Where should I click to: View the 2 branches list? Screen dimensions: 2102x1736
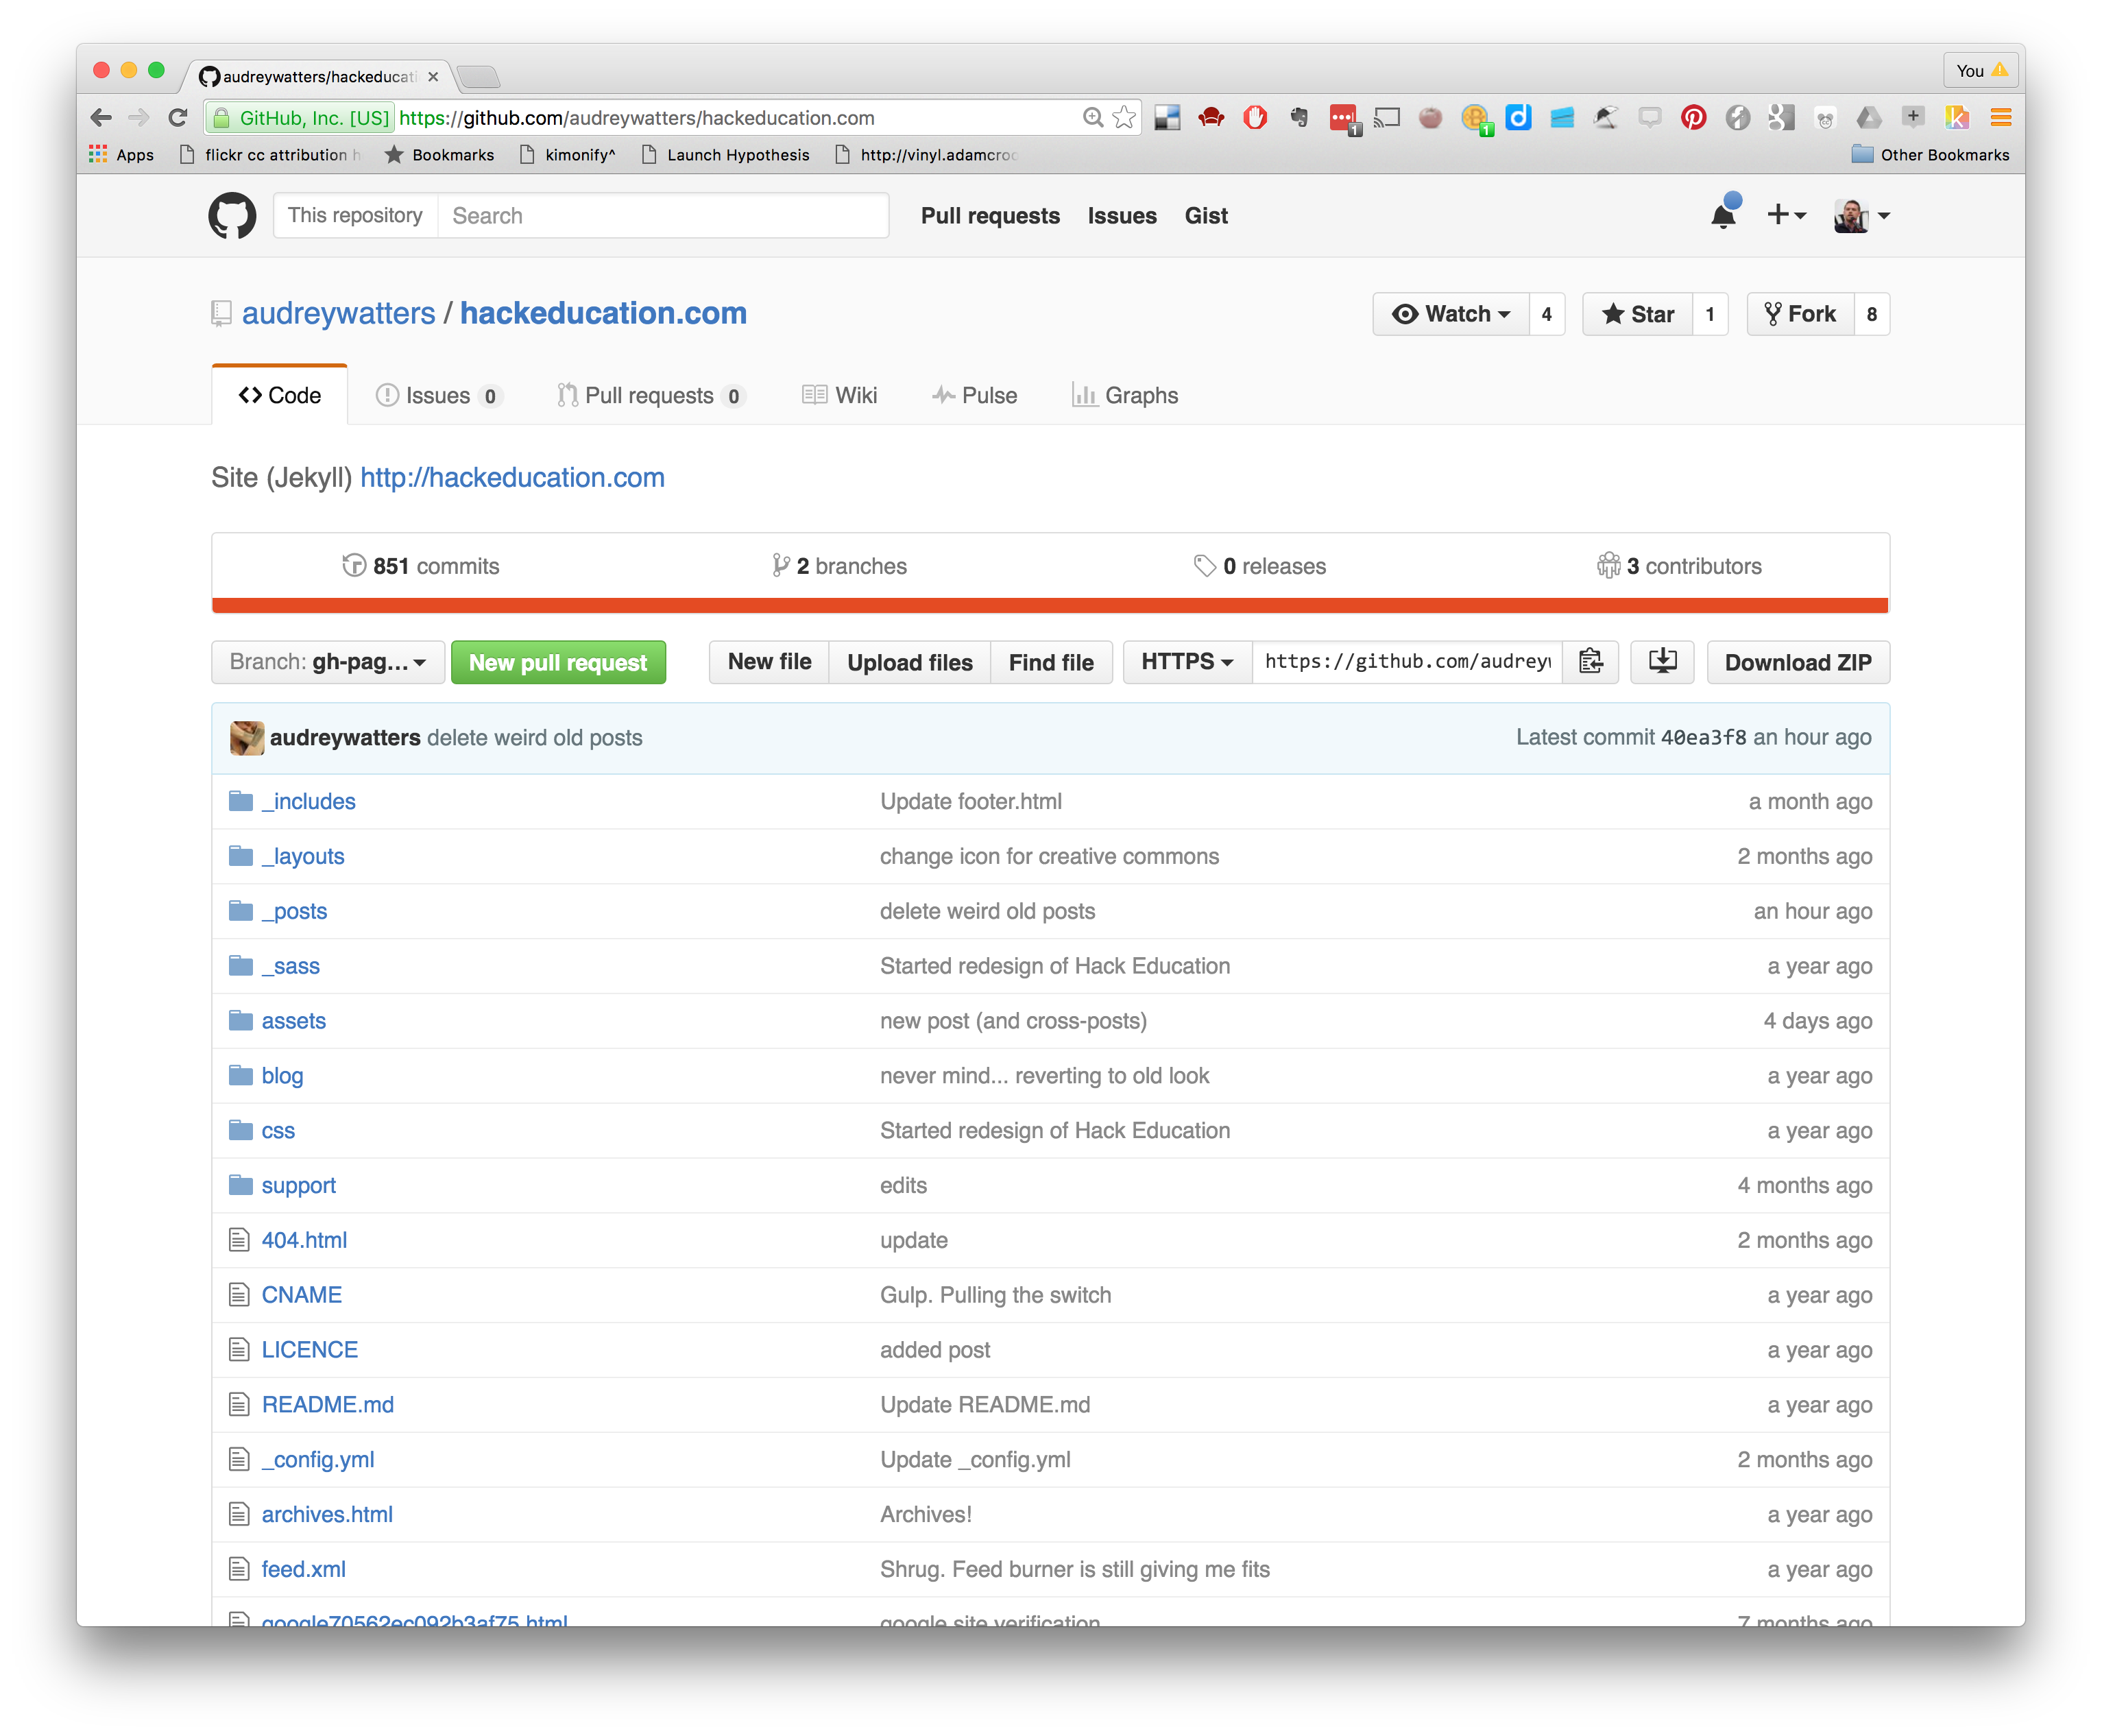(x=839, y=566)
